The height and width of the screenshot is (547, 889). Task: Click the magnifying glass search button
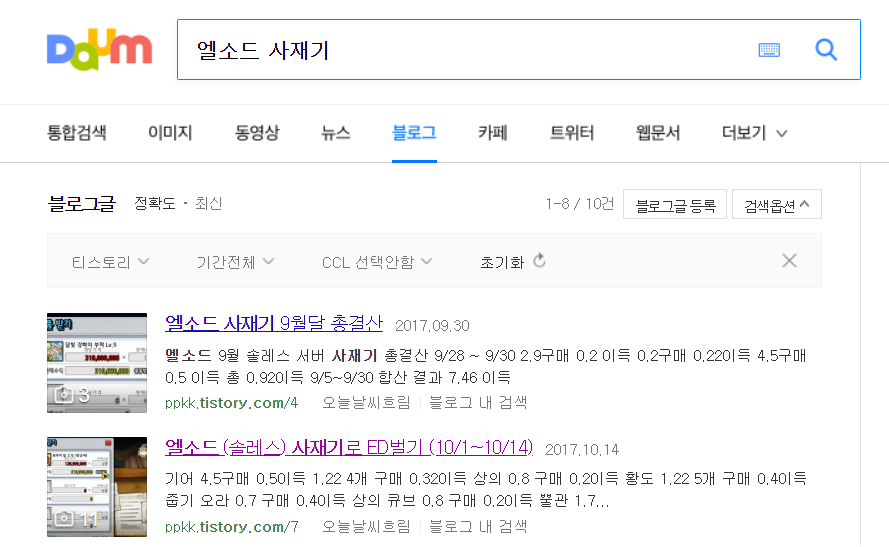pyautogui.click(x=826, y=50)
